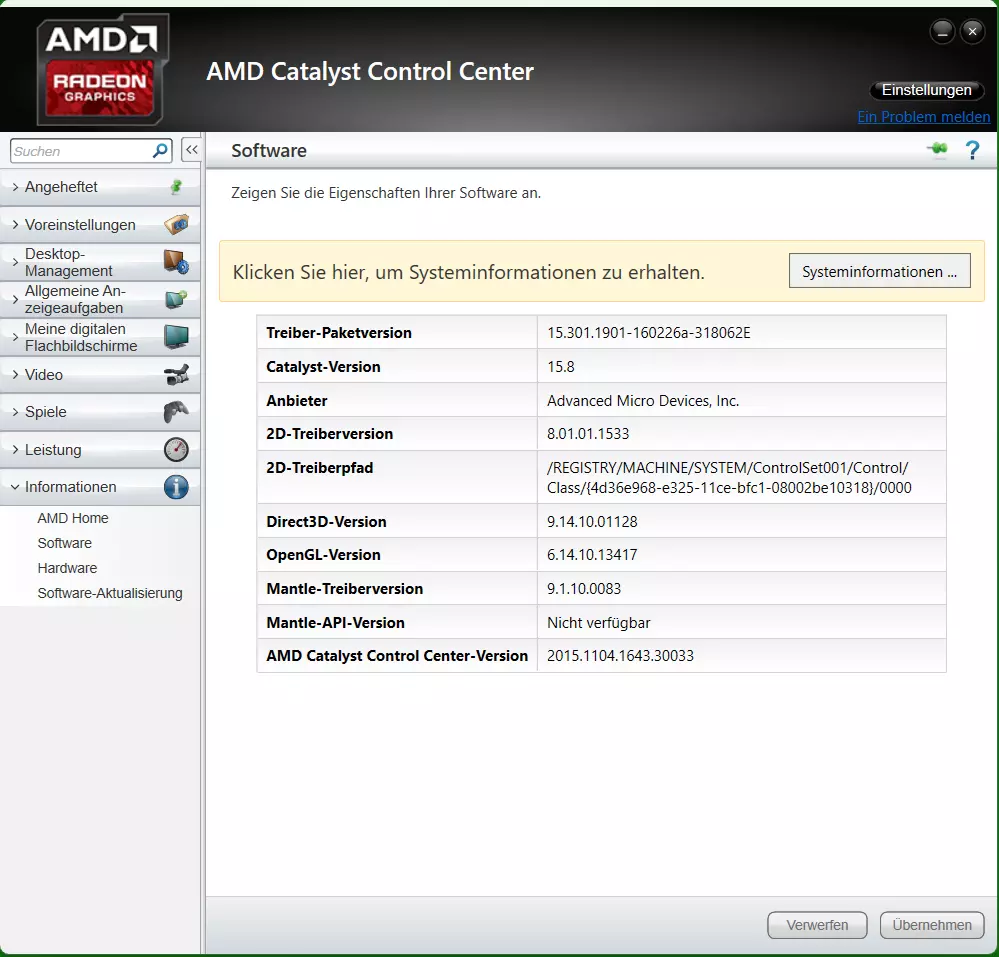This screenshot has height=957, width=999.
Task: Click the Anbieter label
Action: (x=296, y=401)
